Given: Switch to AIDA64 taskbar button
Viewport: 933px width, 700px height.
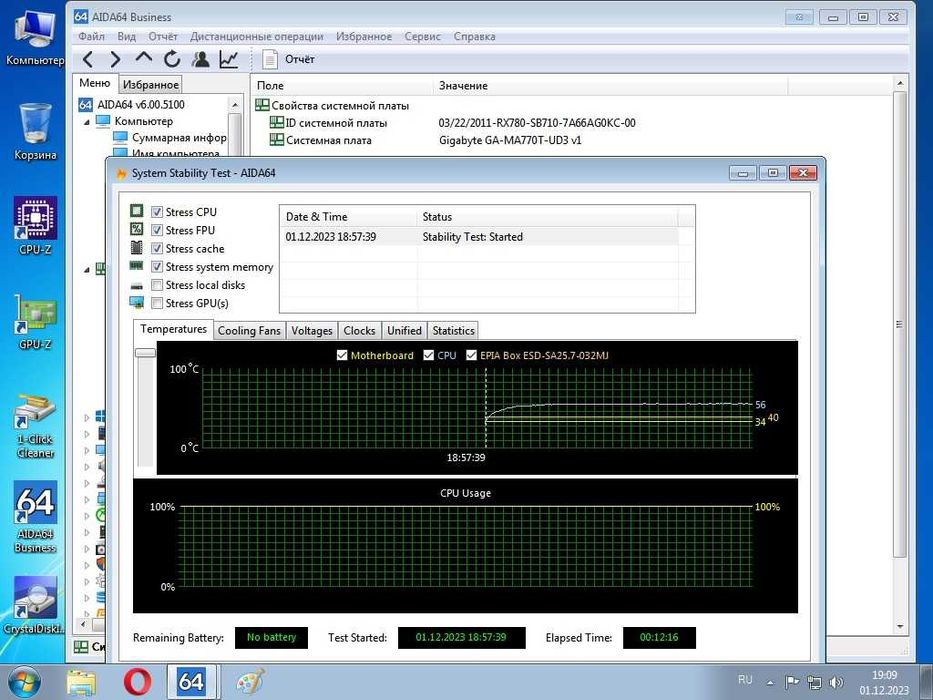Looking at the screenshot, I should pyautogui.click(x=191, y=682).
